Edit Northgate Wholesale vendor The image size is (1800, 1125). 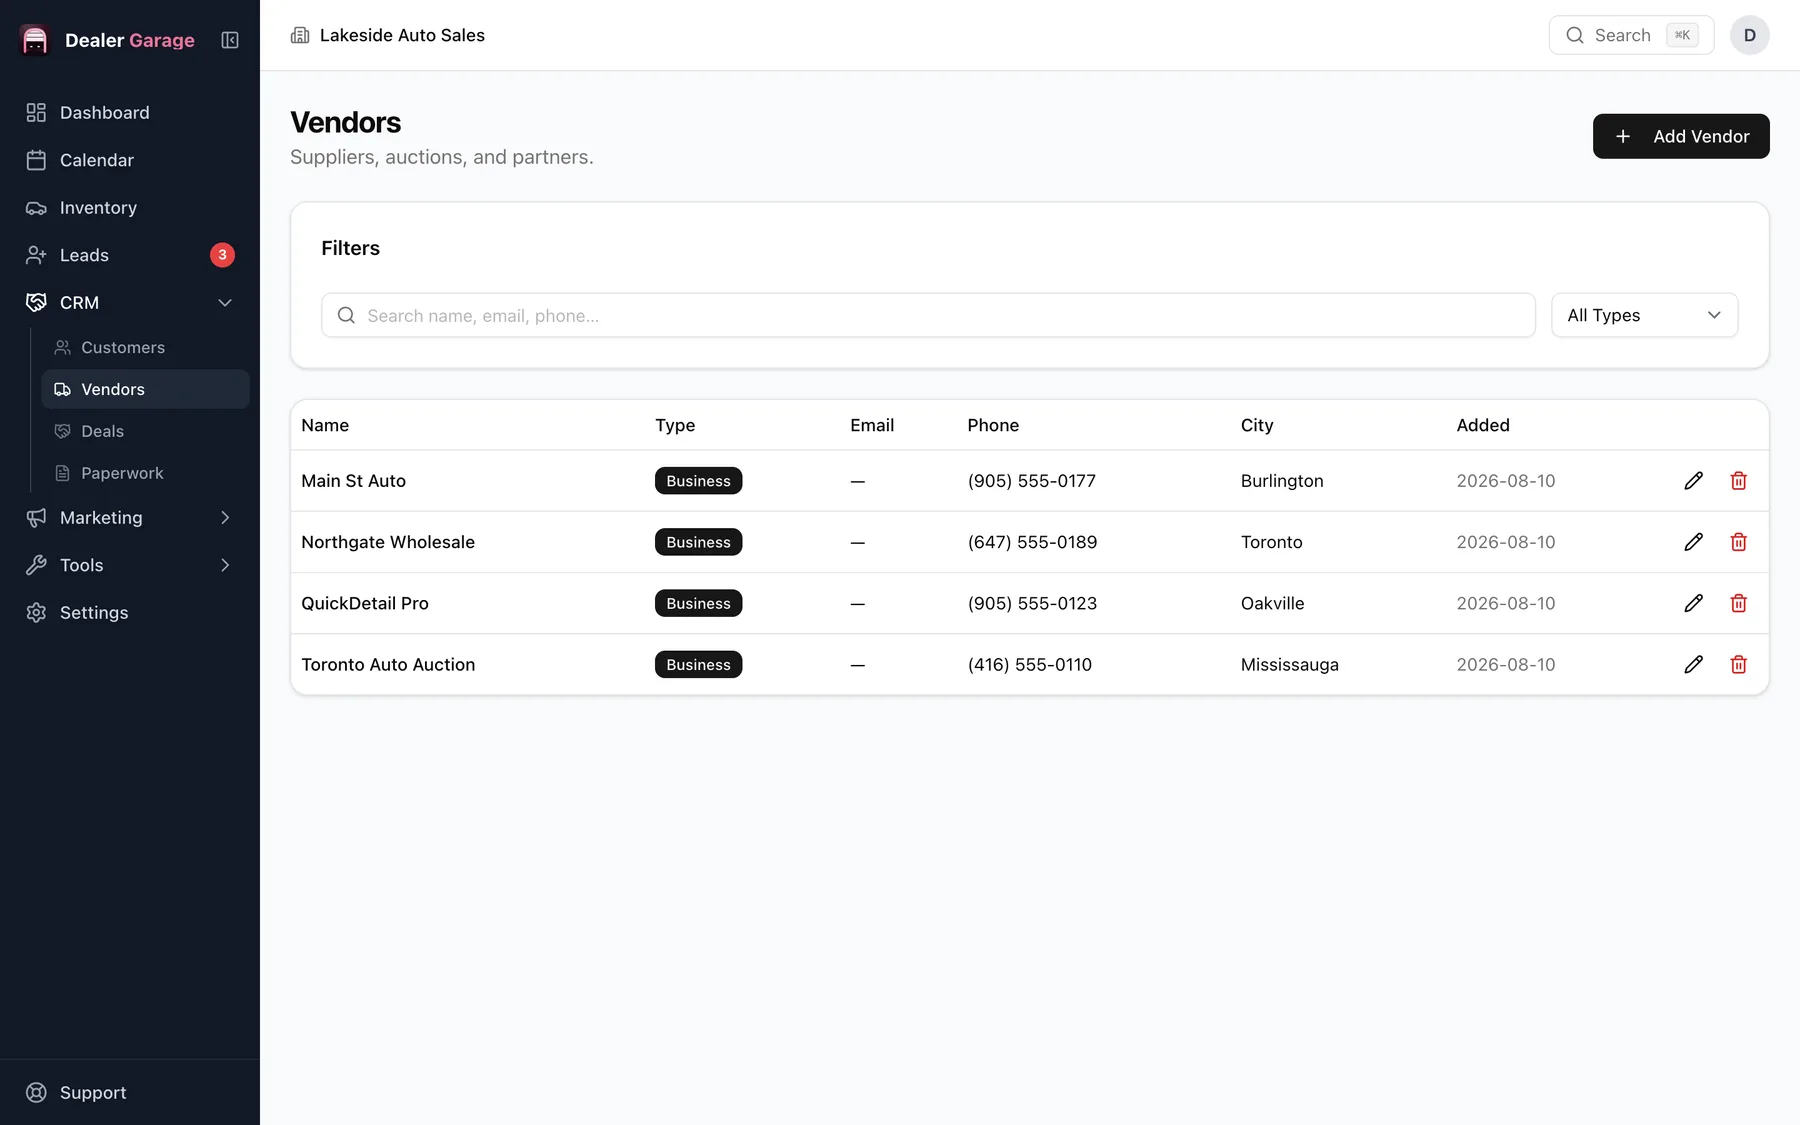[x=1693, y=542]
